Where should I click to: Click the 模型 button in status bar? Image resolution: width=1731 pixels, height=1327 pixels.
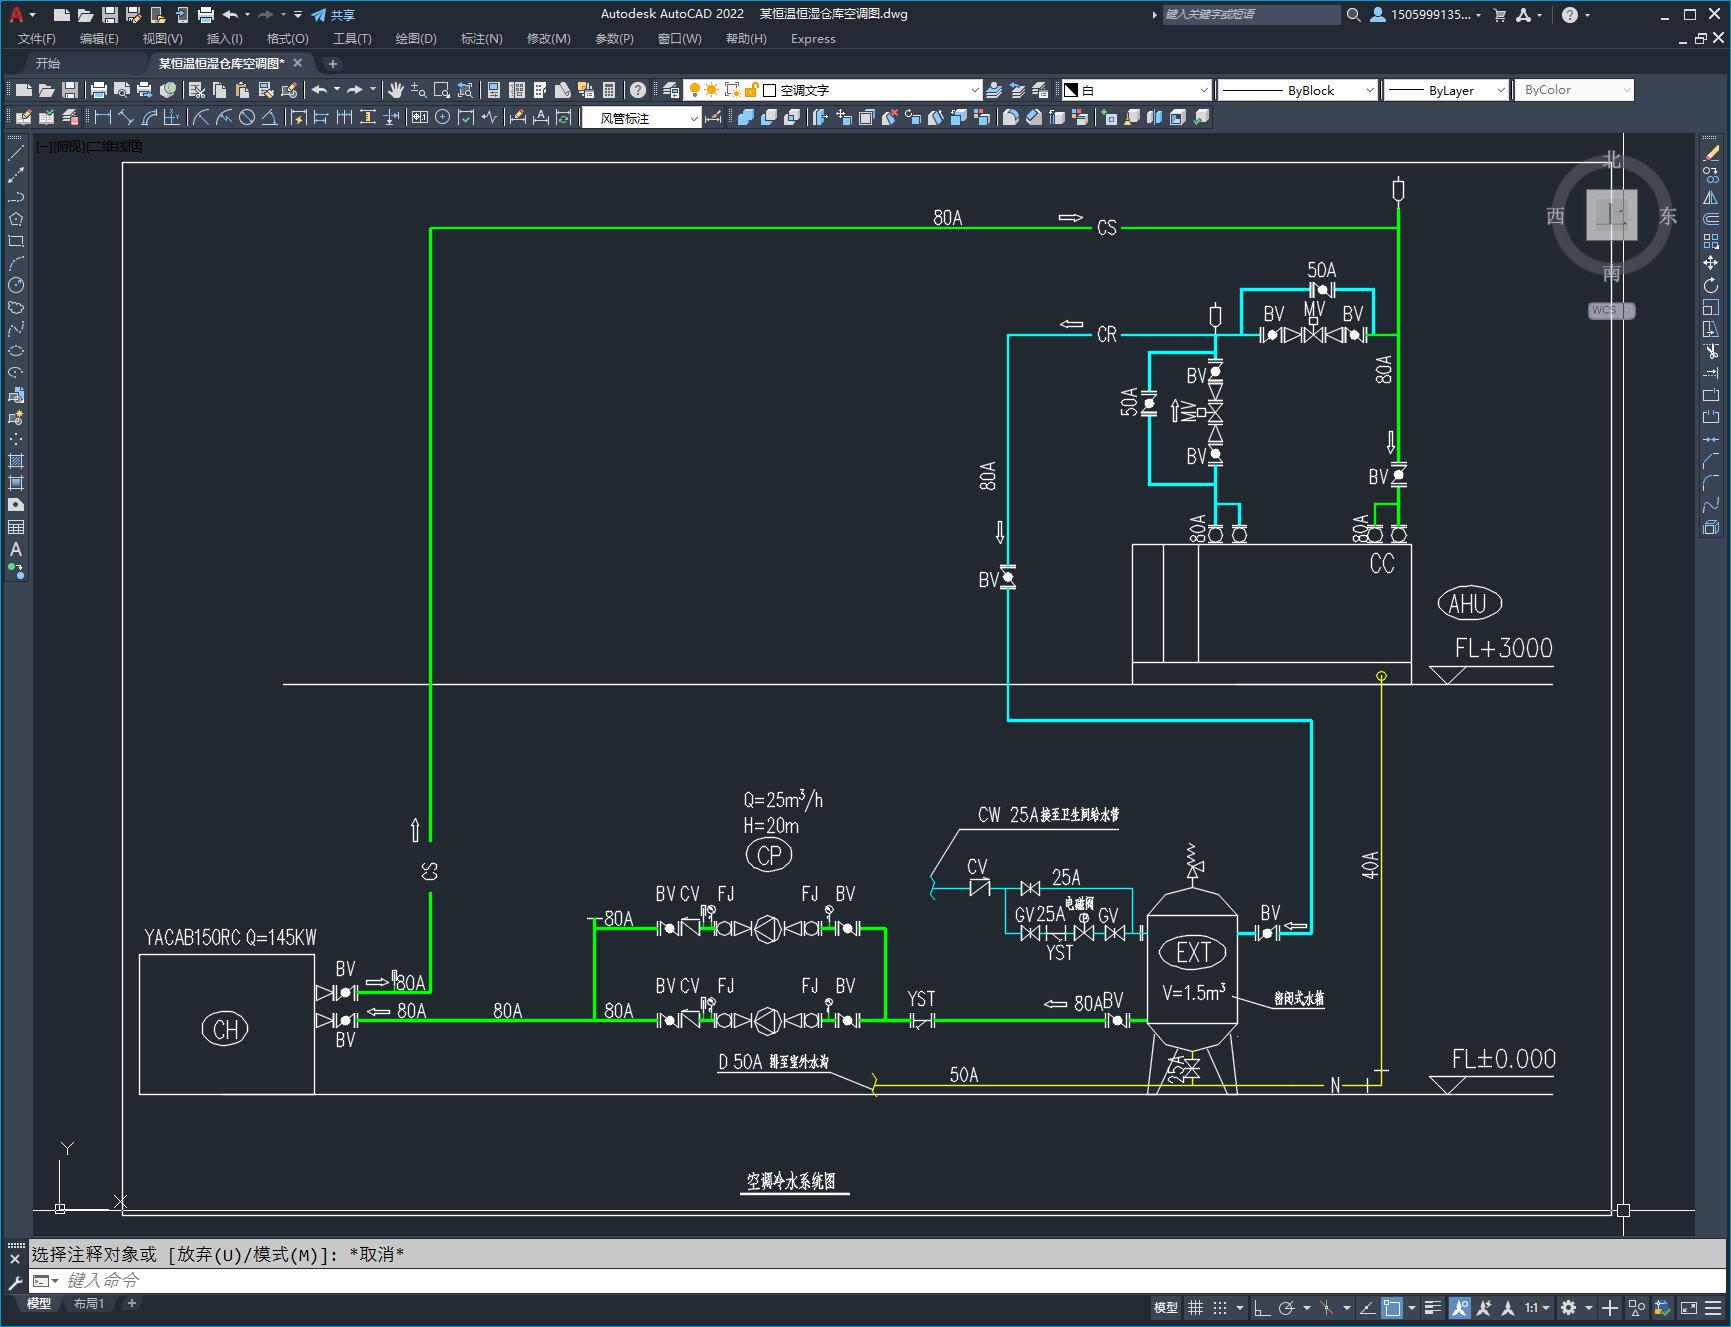(x=1166, y=1308)
